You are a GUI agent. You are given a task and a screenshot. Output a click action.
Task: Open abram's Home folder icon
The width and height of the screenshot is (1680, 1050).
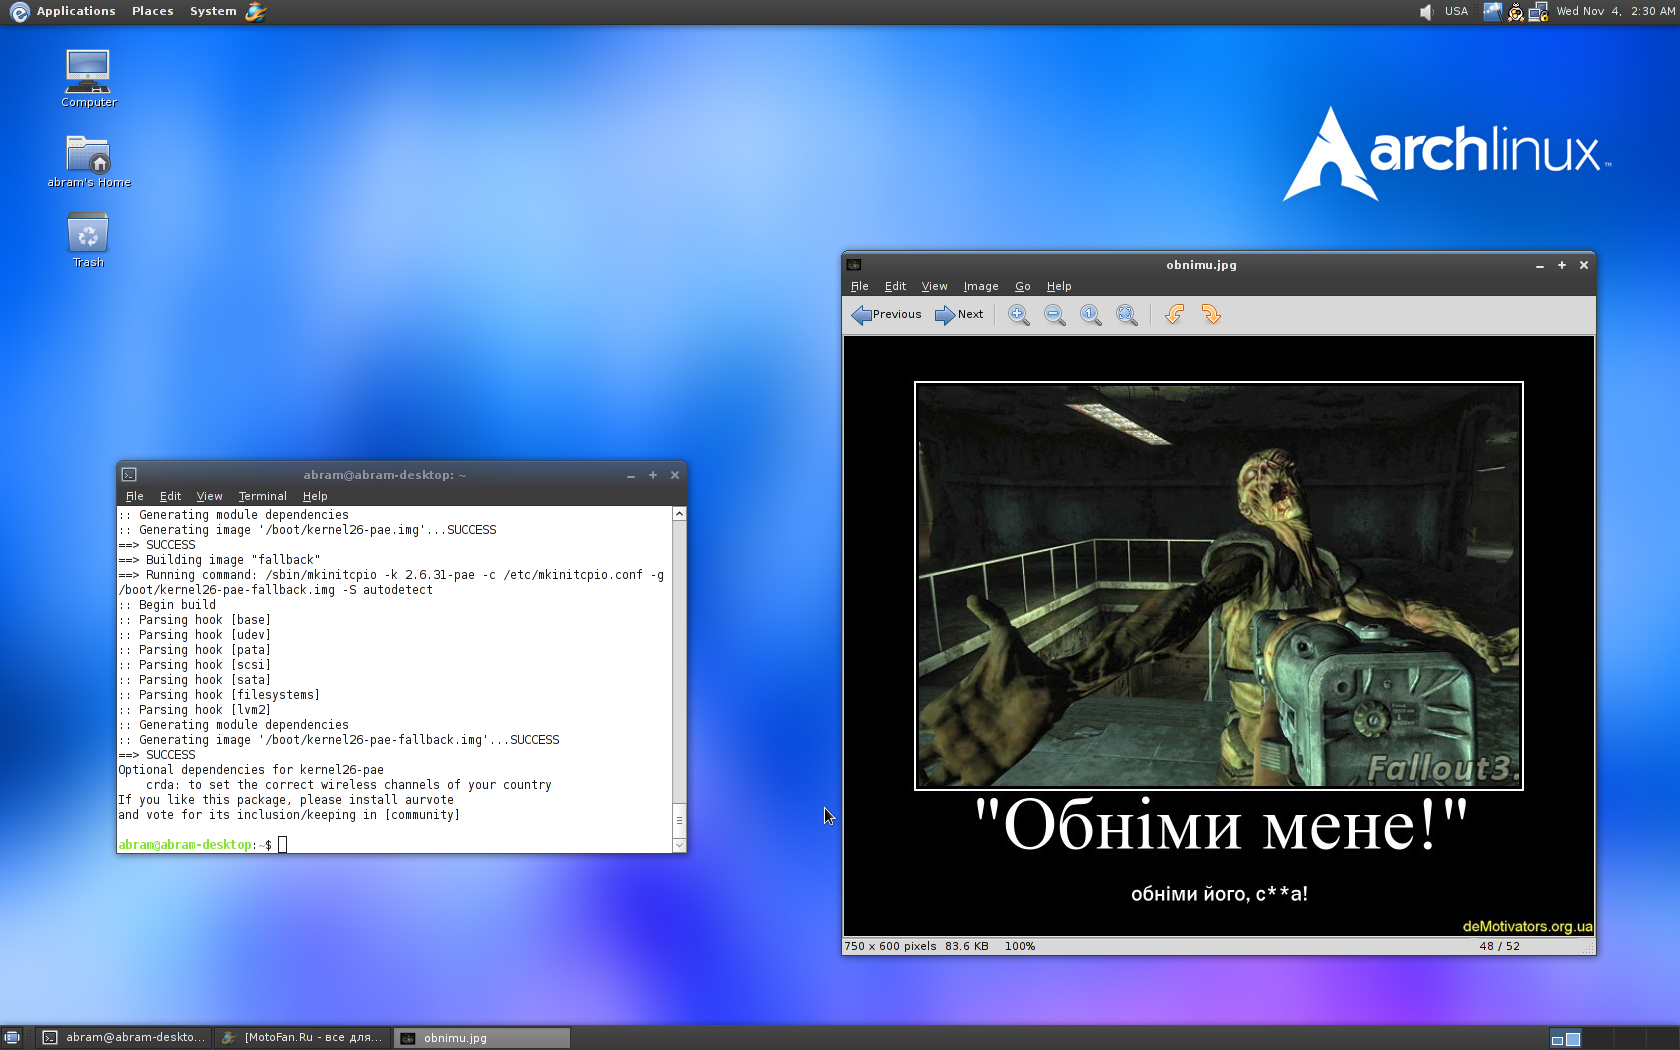click(89, 161)
